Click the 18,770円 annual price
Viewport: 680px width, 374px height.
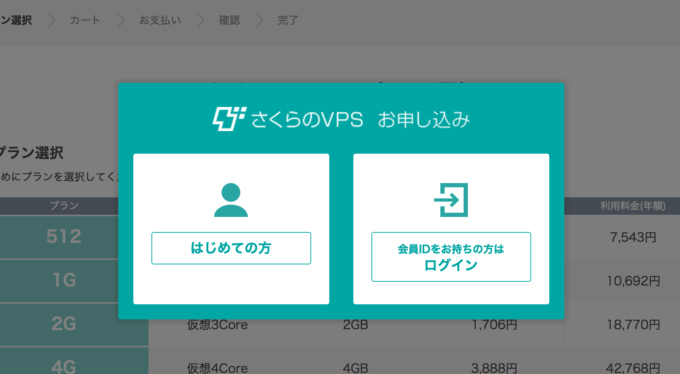pos(633,325)
